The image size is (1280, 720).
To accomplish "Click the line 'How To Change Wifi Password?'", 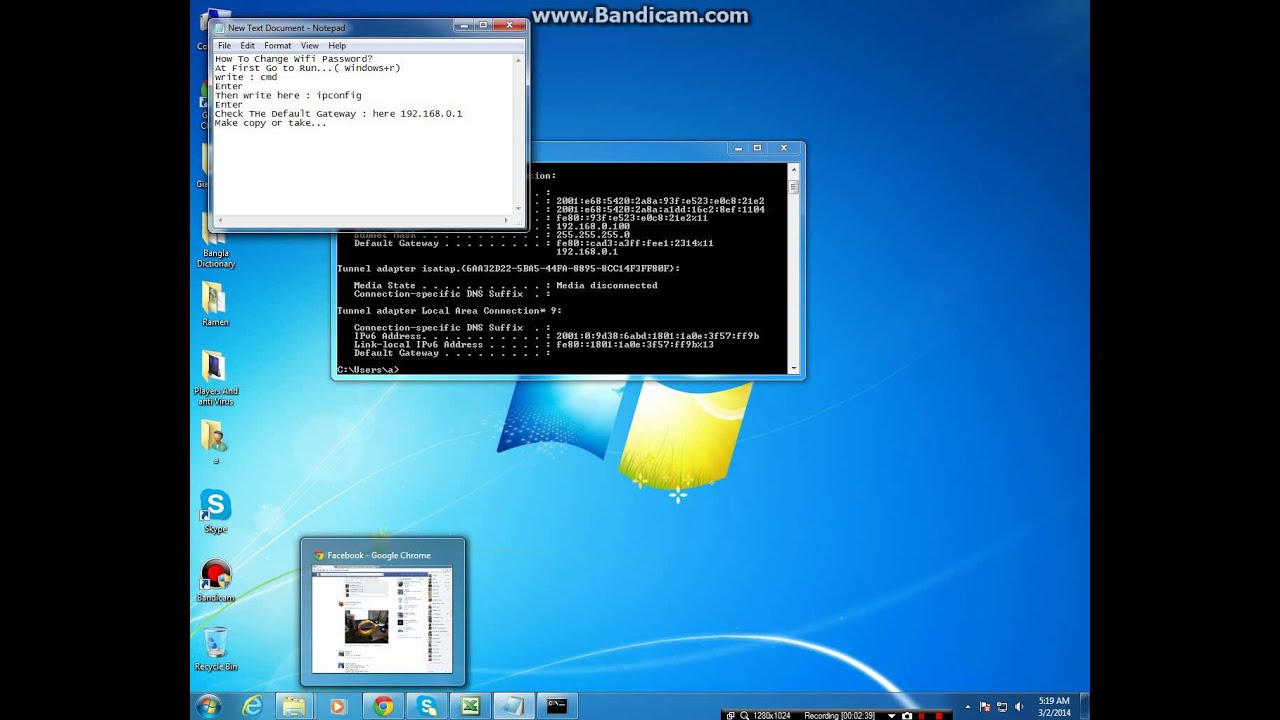I will (293, 59).
